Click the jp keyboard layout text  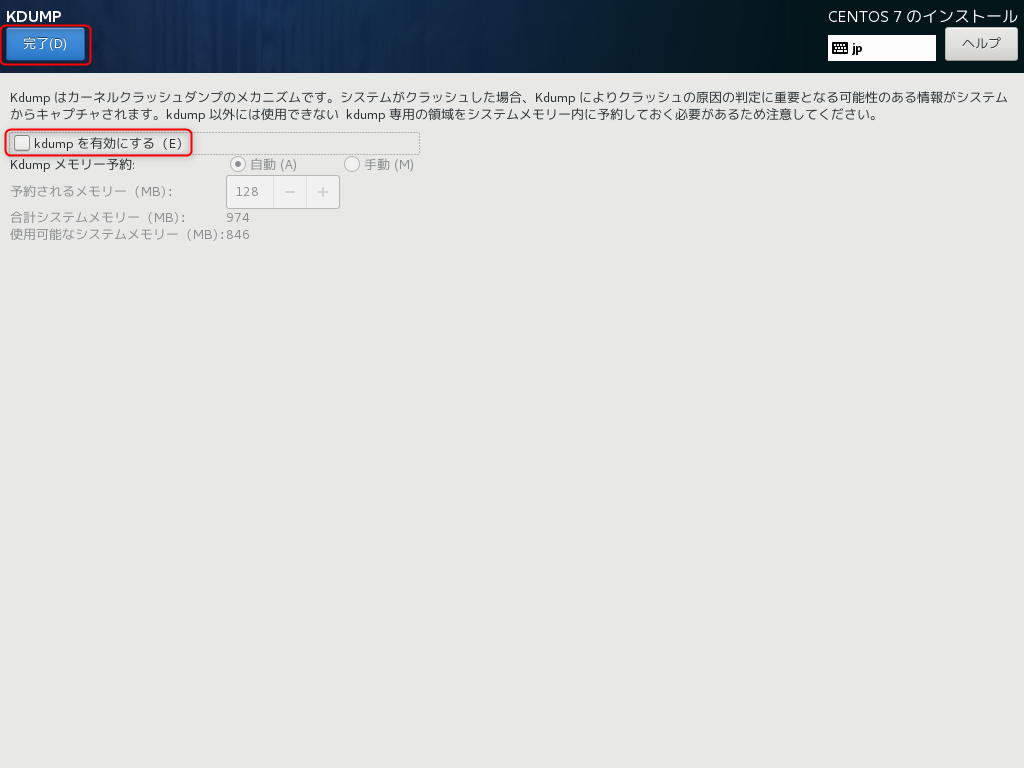tap(857, 49)
